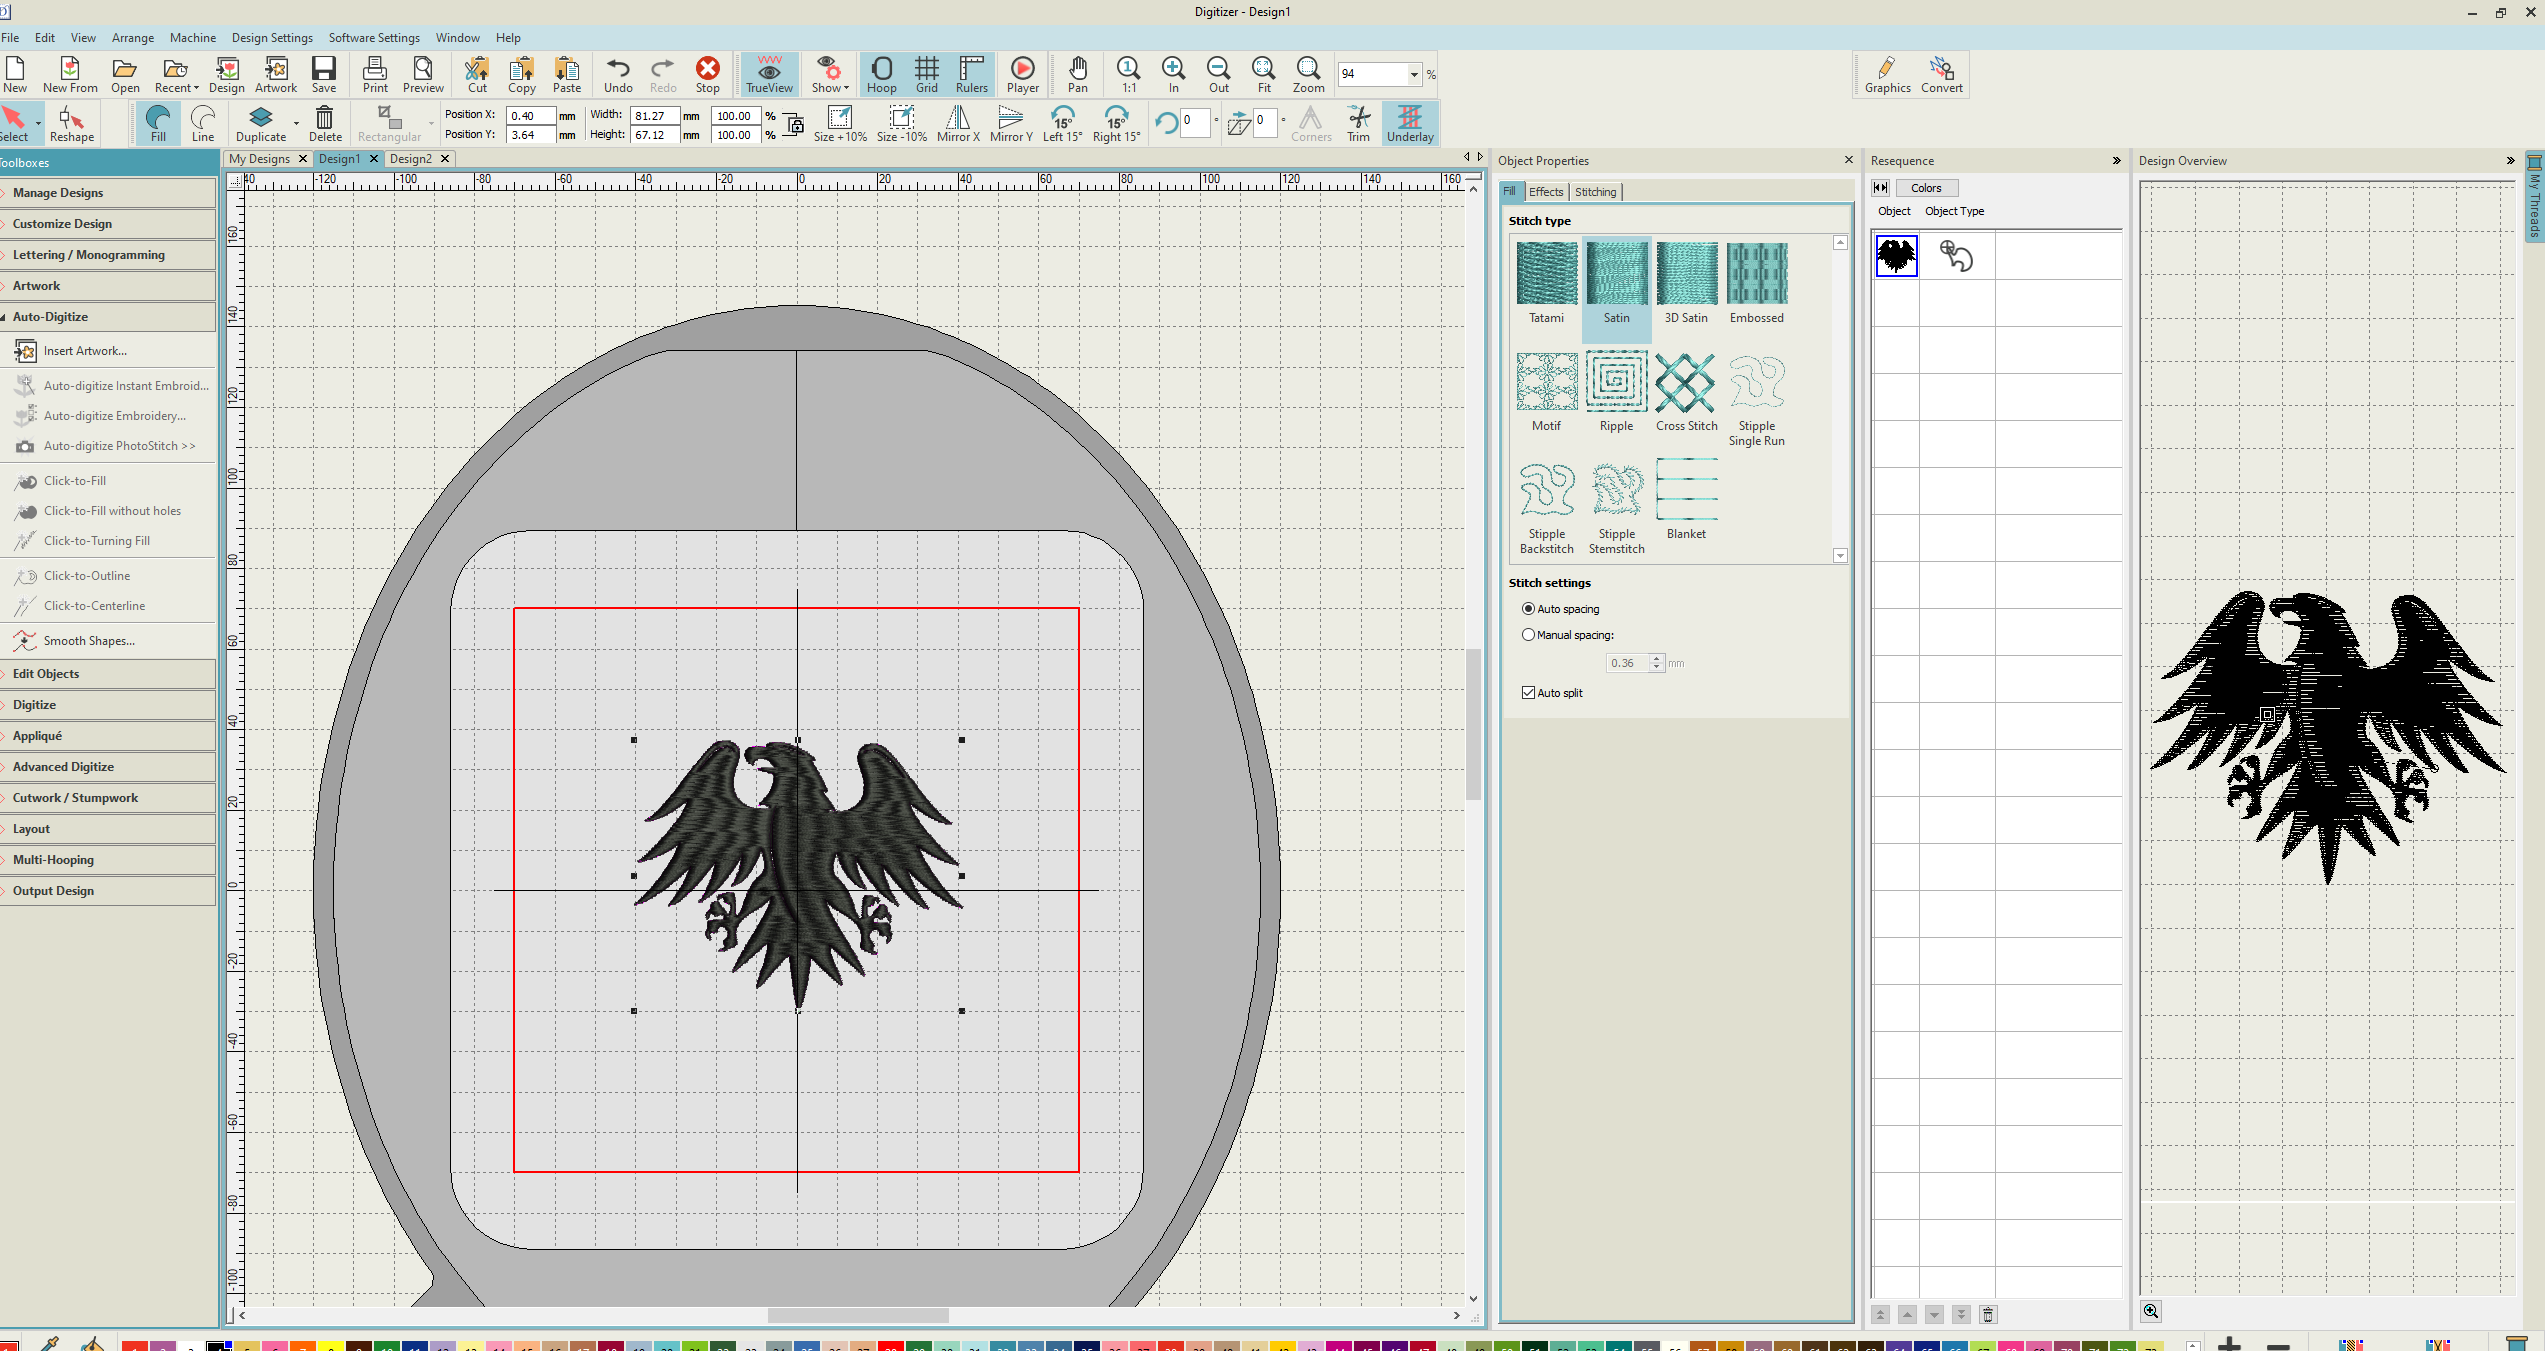The image size is (2545, 1351).
Task: Switch to the Effects tab
Action: [x=1545, y=192]
